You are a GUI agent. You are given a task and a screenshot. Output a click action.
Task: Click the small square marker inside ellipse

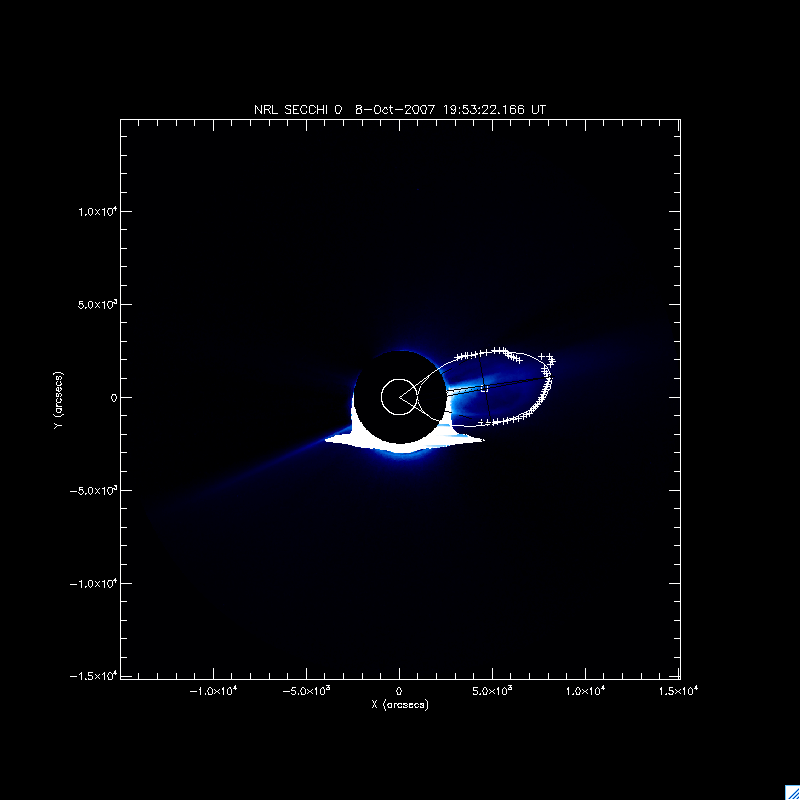coord(485,388)
